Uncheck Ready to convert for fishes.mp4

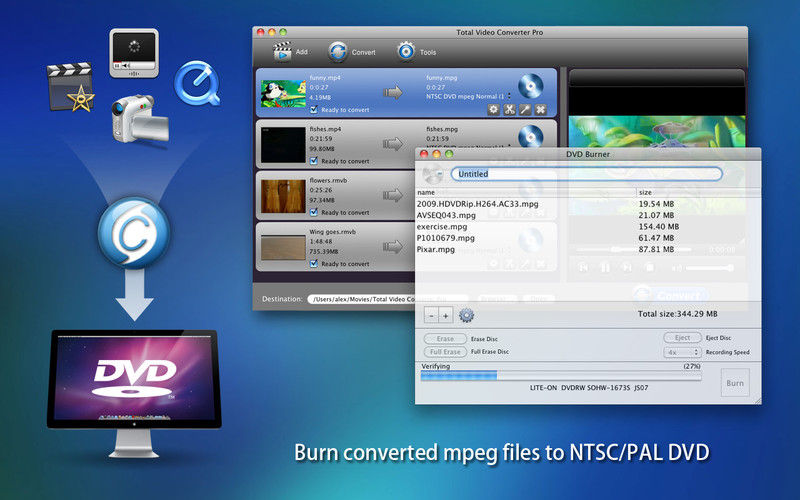tap(314, 161)
